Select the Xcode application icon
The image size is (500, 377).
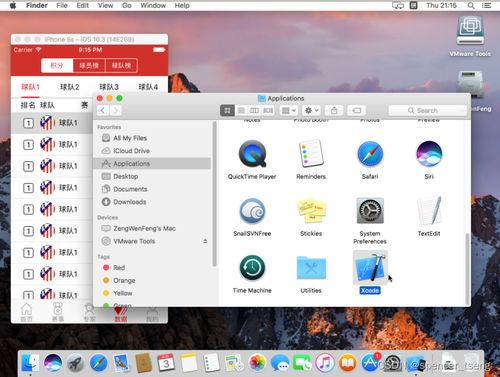pyautogui.click(x=370, y=268)
